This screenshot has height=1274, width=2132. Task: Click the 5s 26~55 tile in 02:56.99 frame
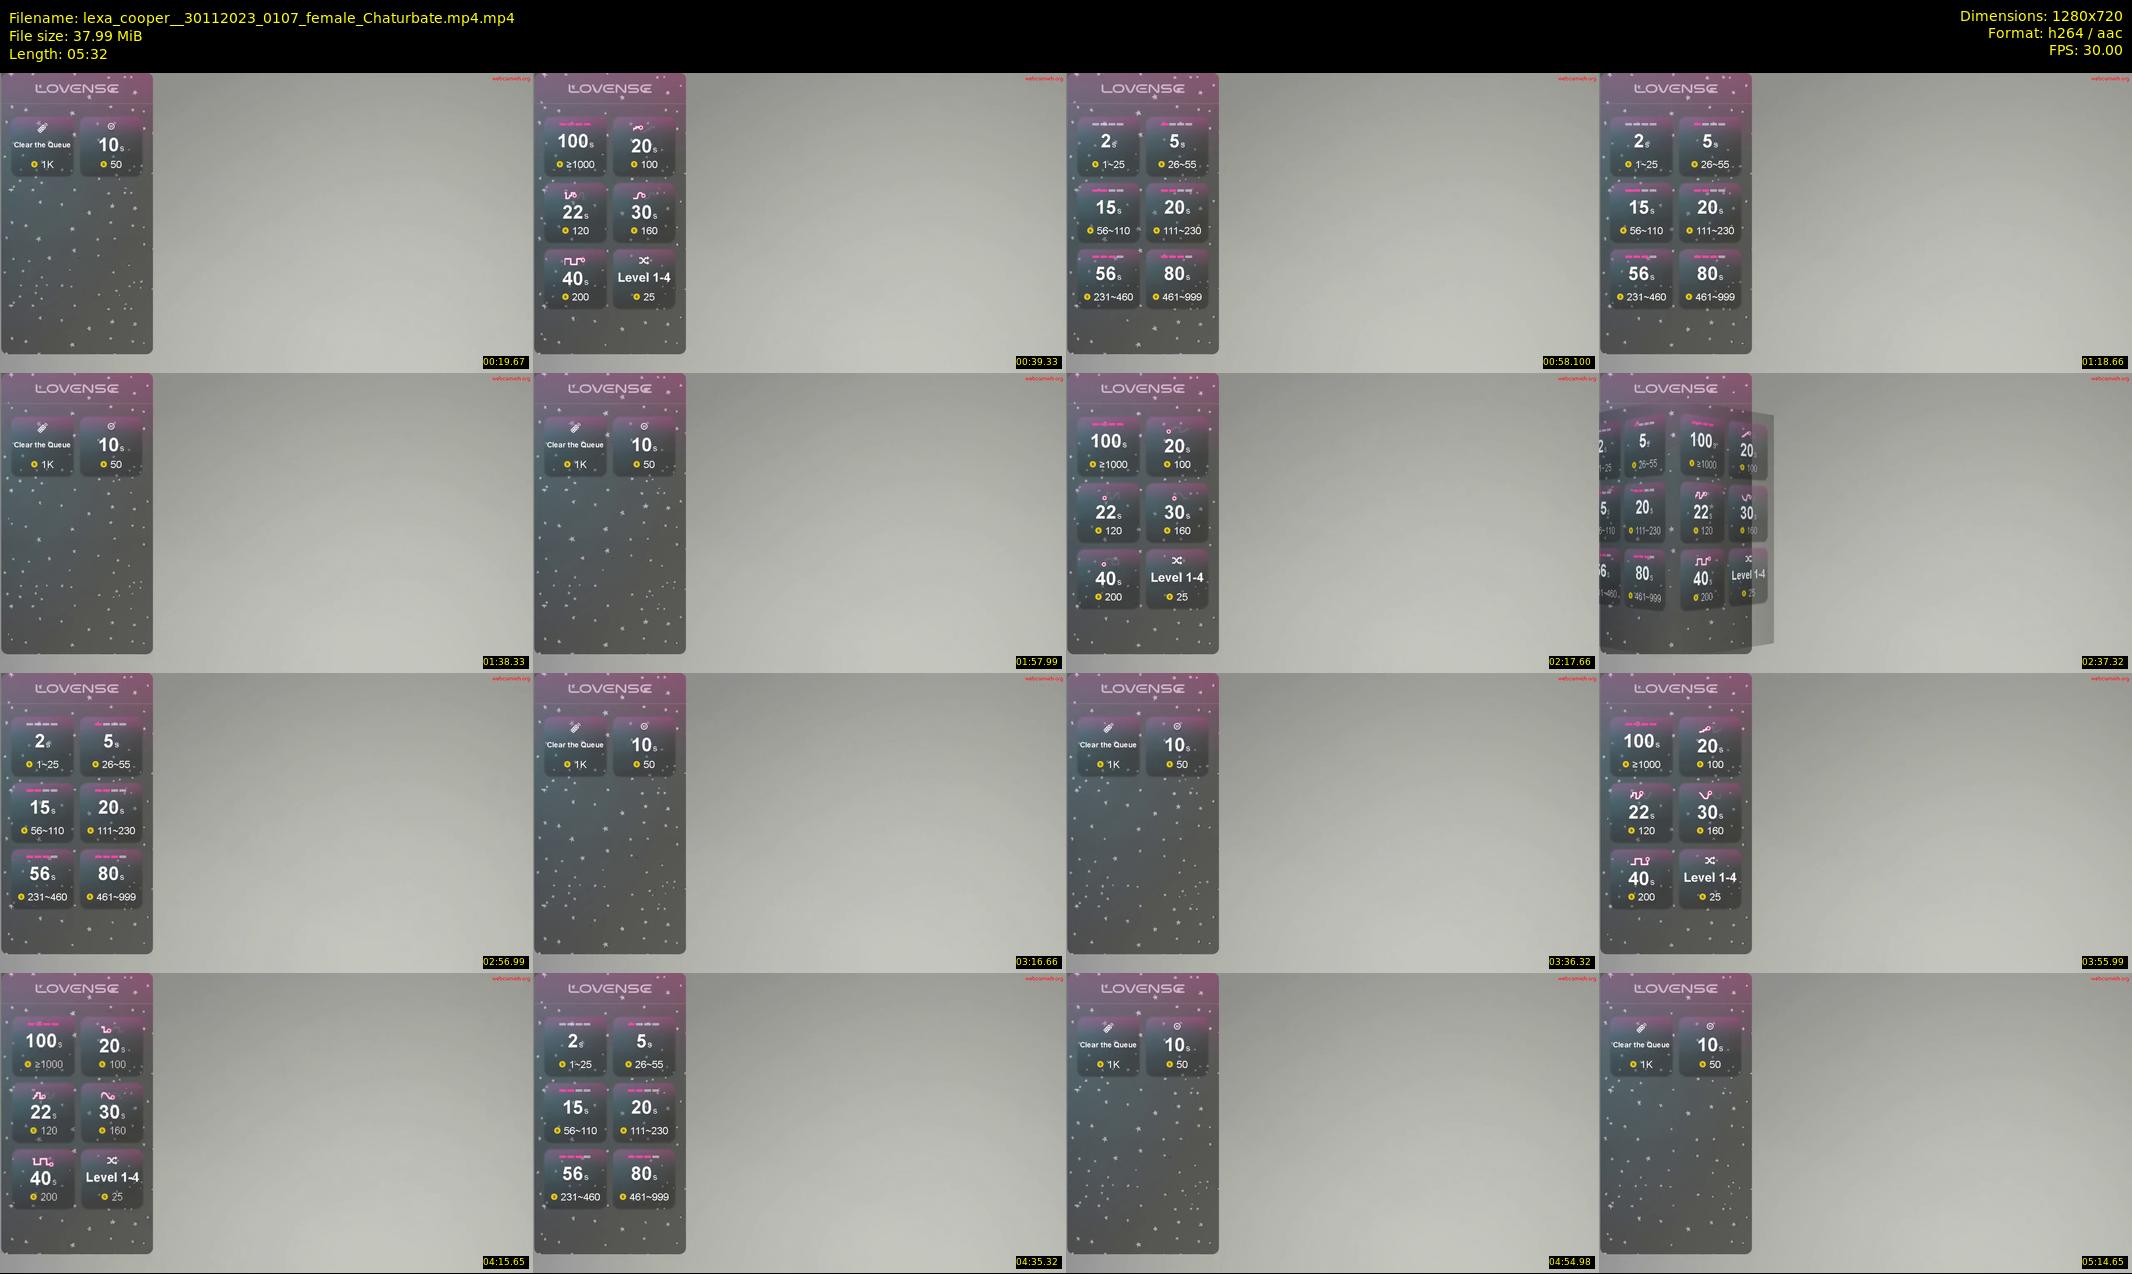tap(111, 746)
